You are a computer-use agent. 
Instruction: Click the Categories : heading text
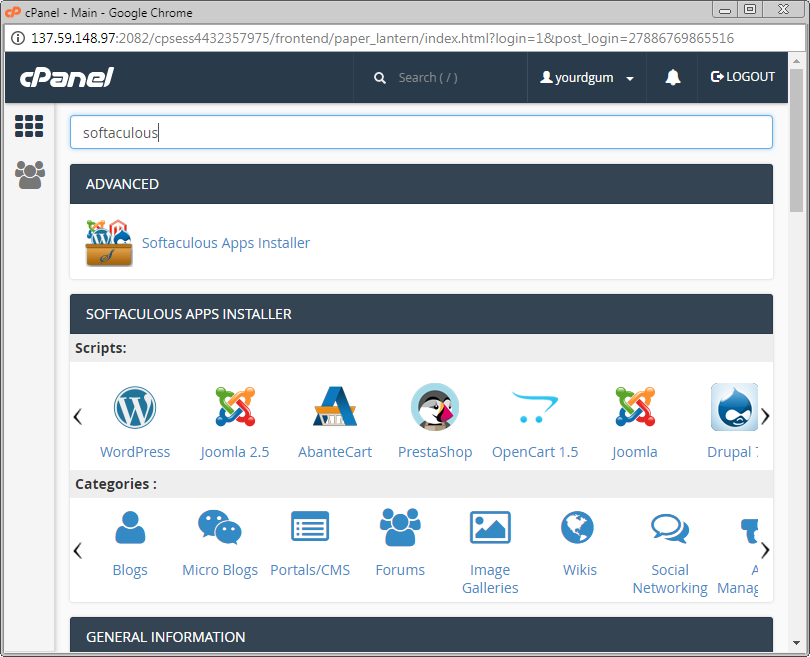pyautogui.click(x=116, y=484)
